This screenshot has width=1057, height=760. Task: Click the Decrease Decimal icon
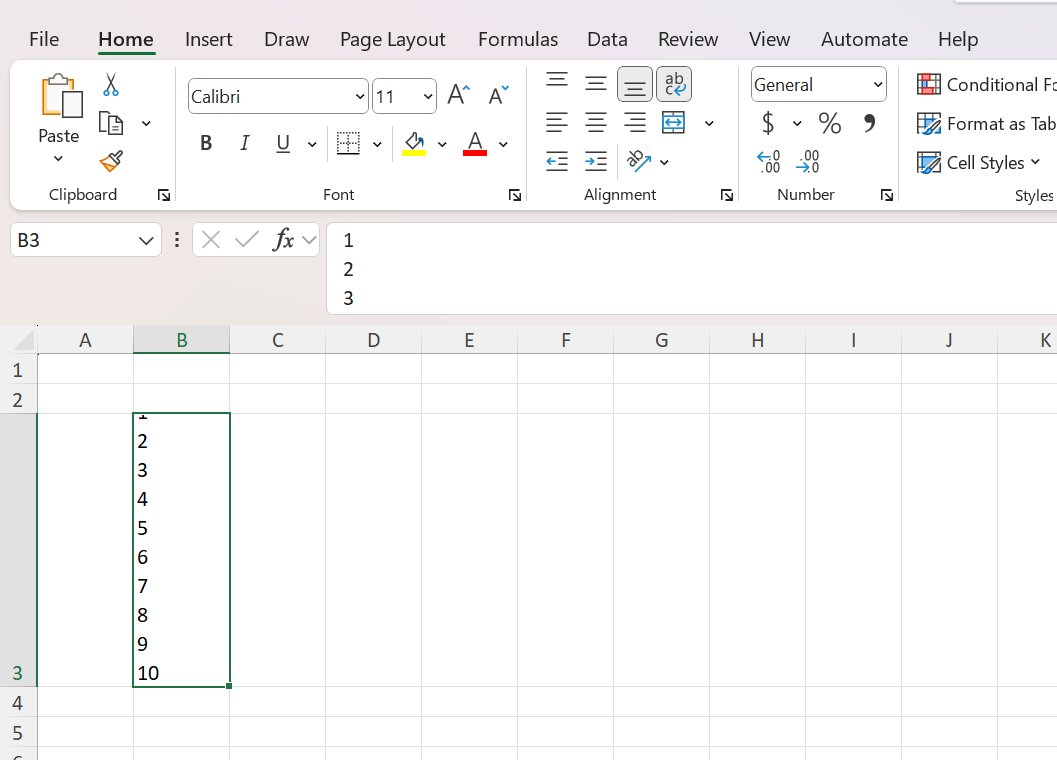click(808, 161)
